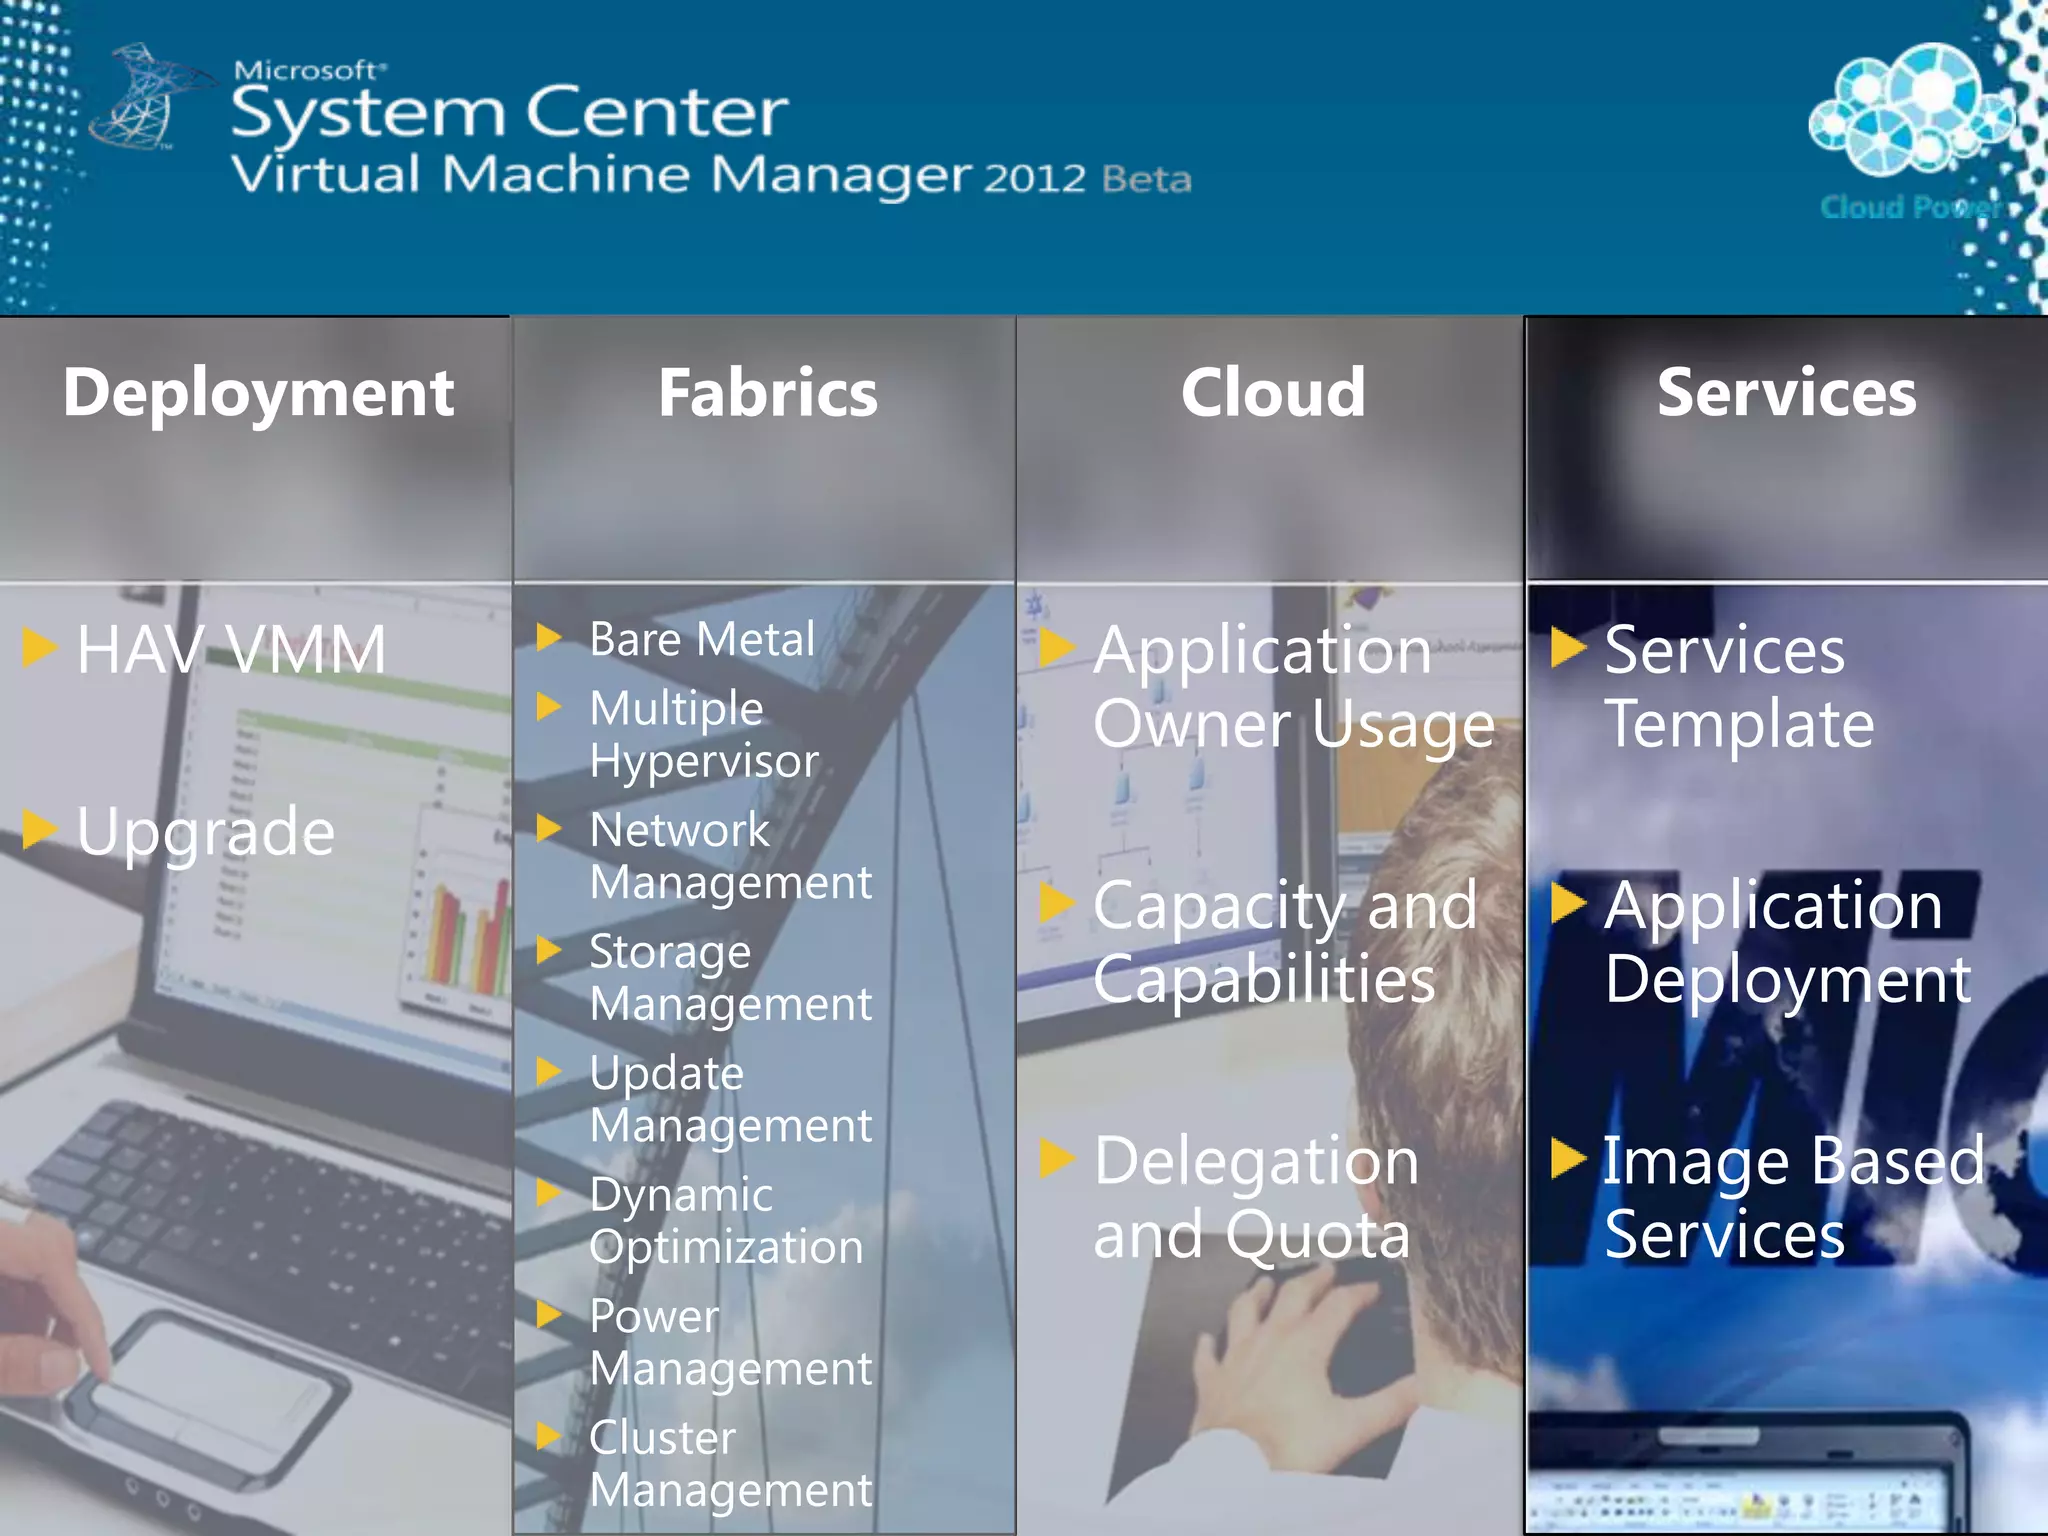Click the arrow bullet beside Power Management
2048x1536 pixels.
550,1314
